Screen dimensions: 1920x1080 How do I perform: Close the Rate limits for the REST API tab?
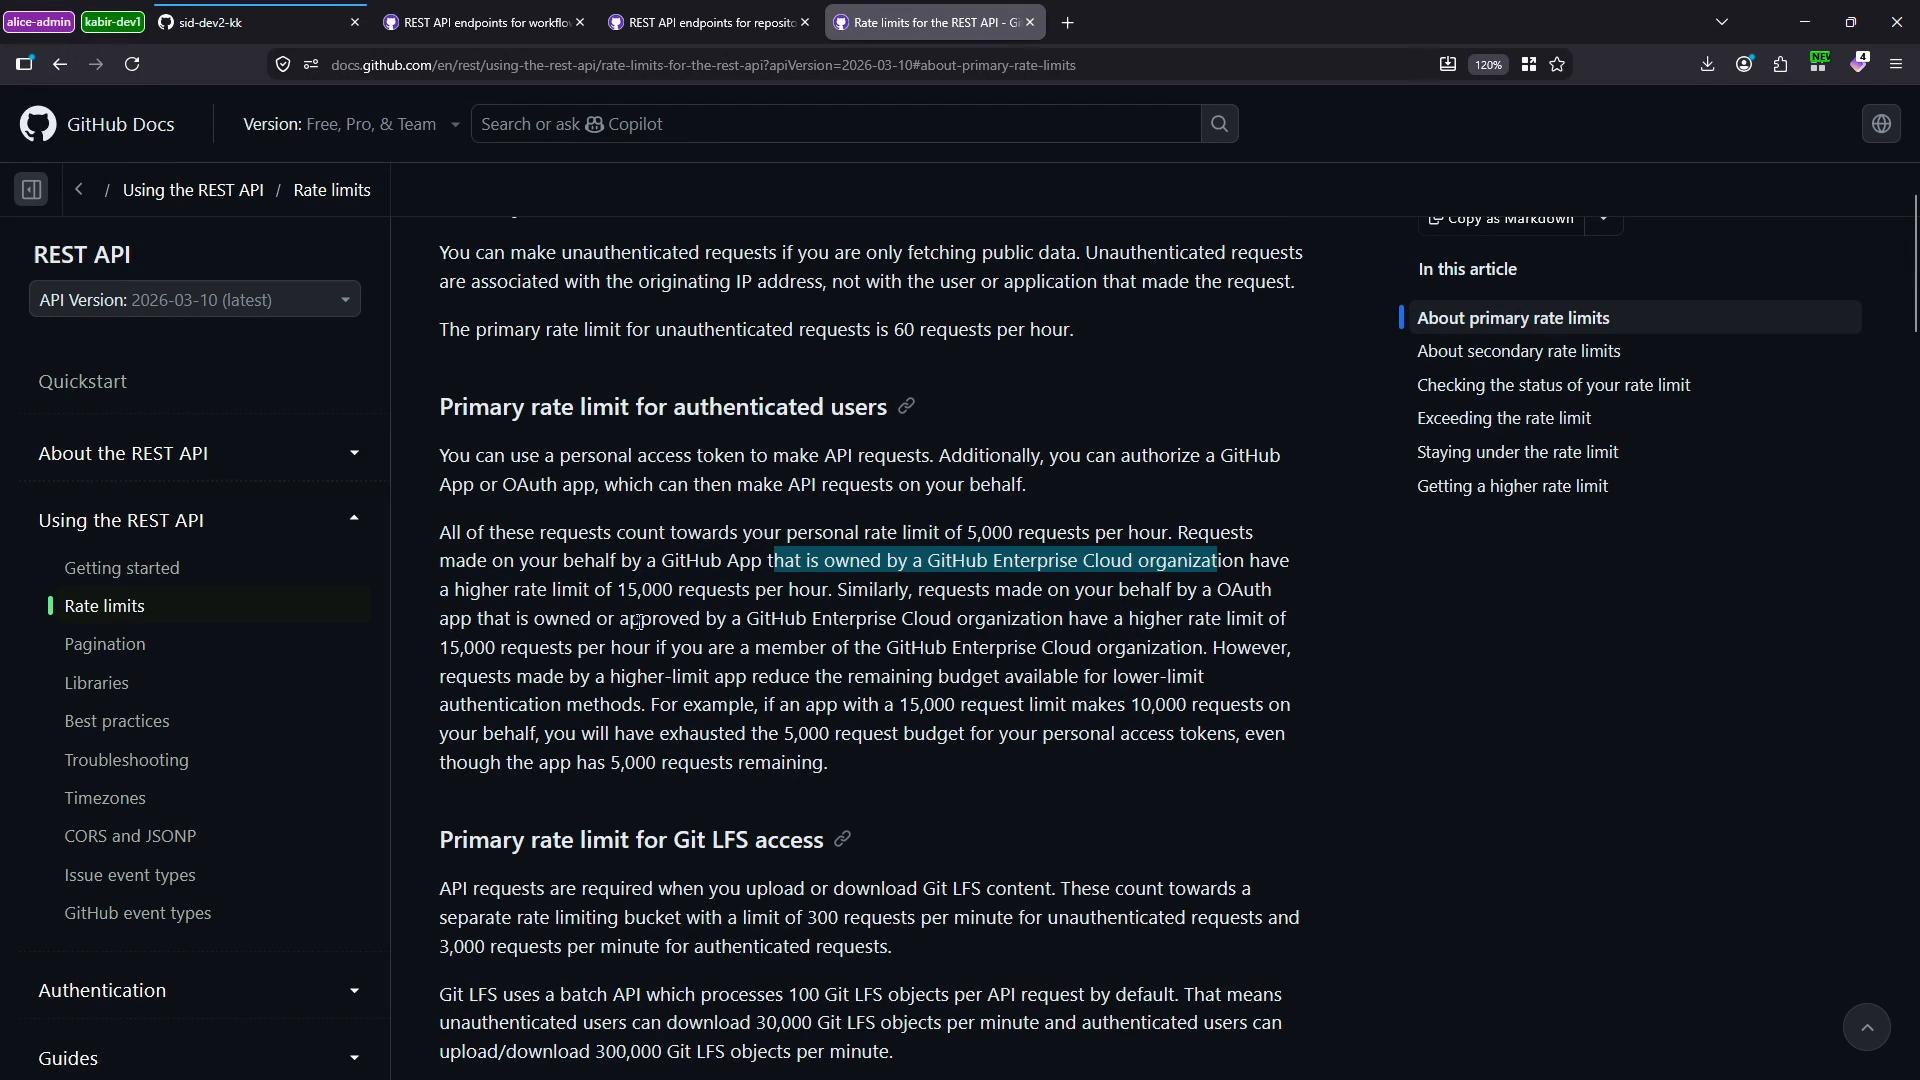click(1030, 22)
